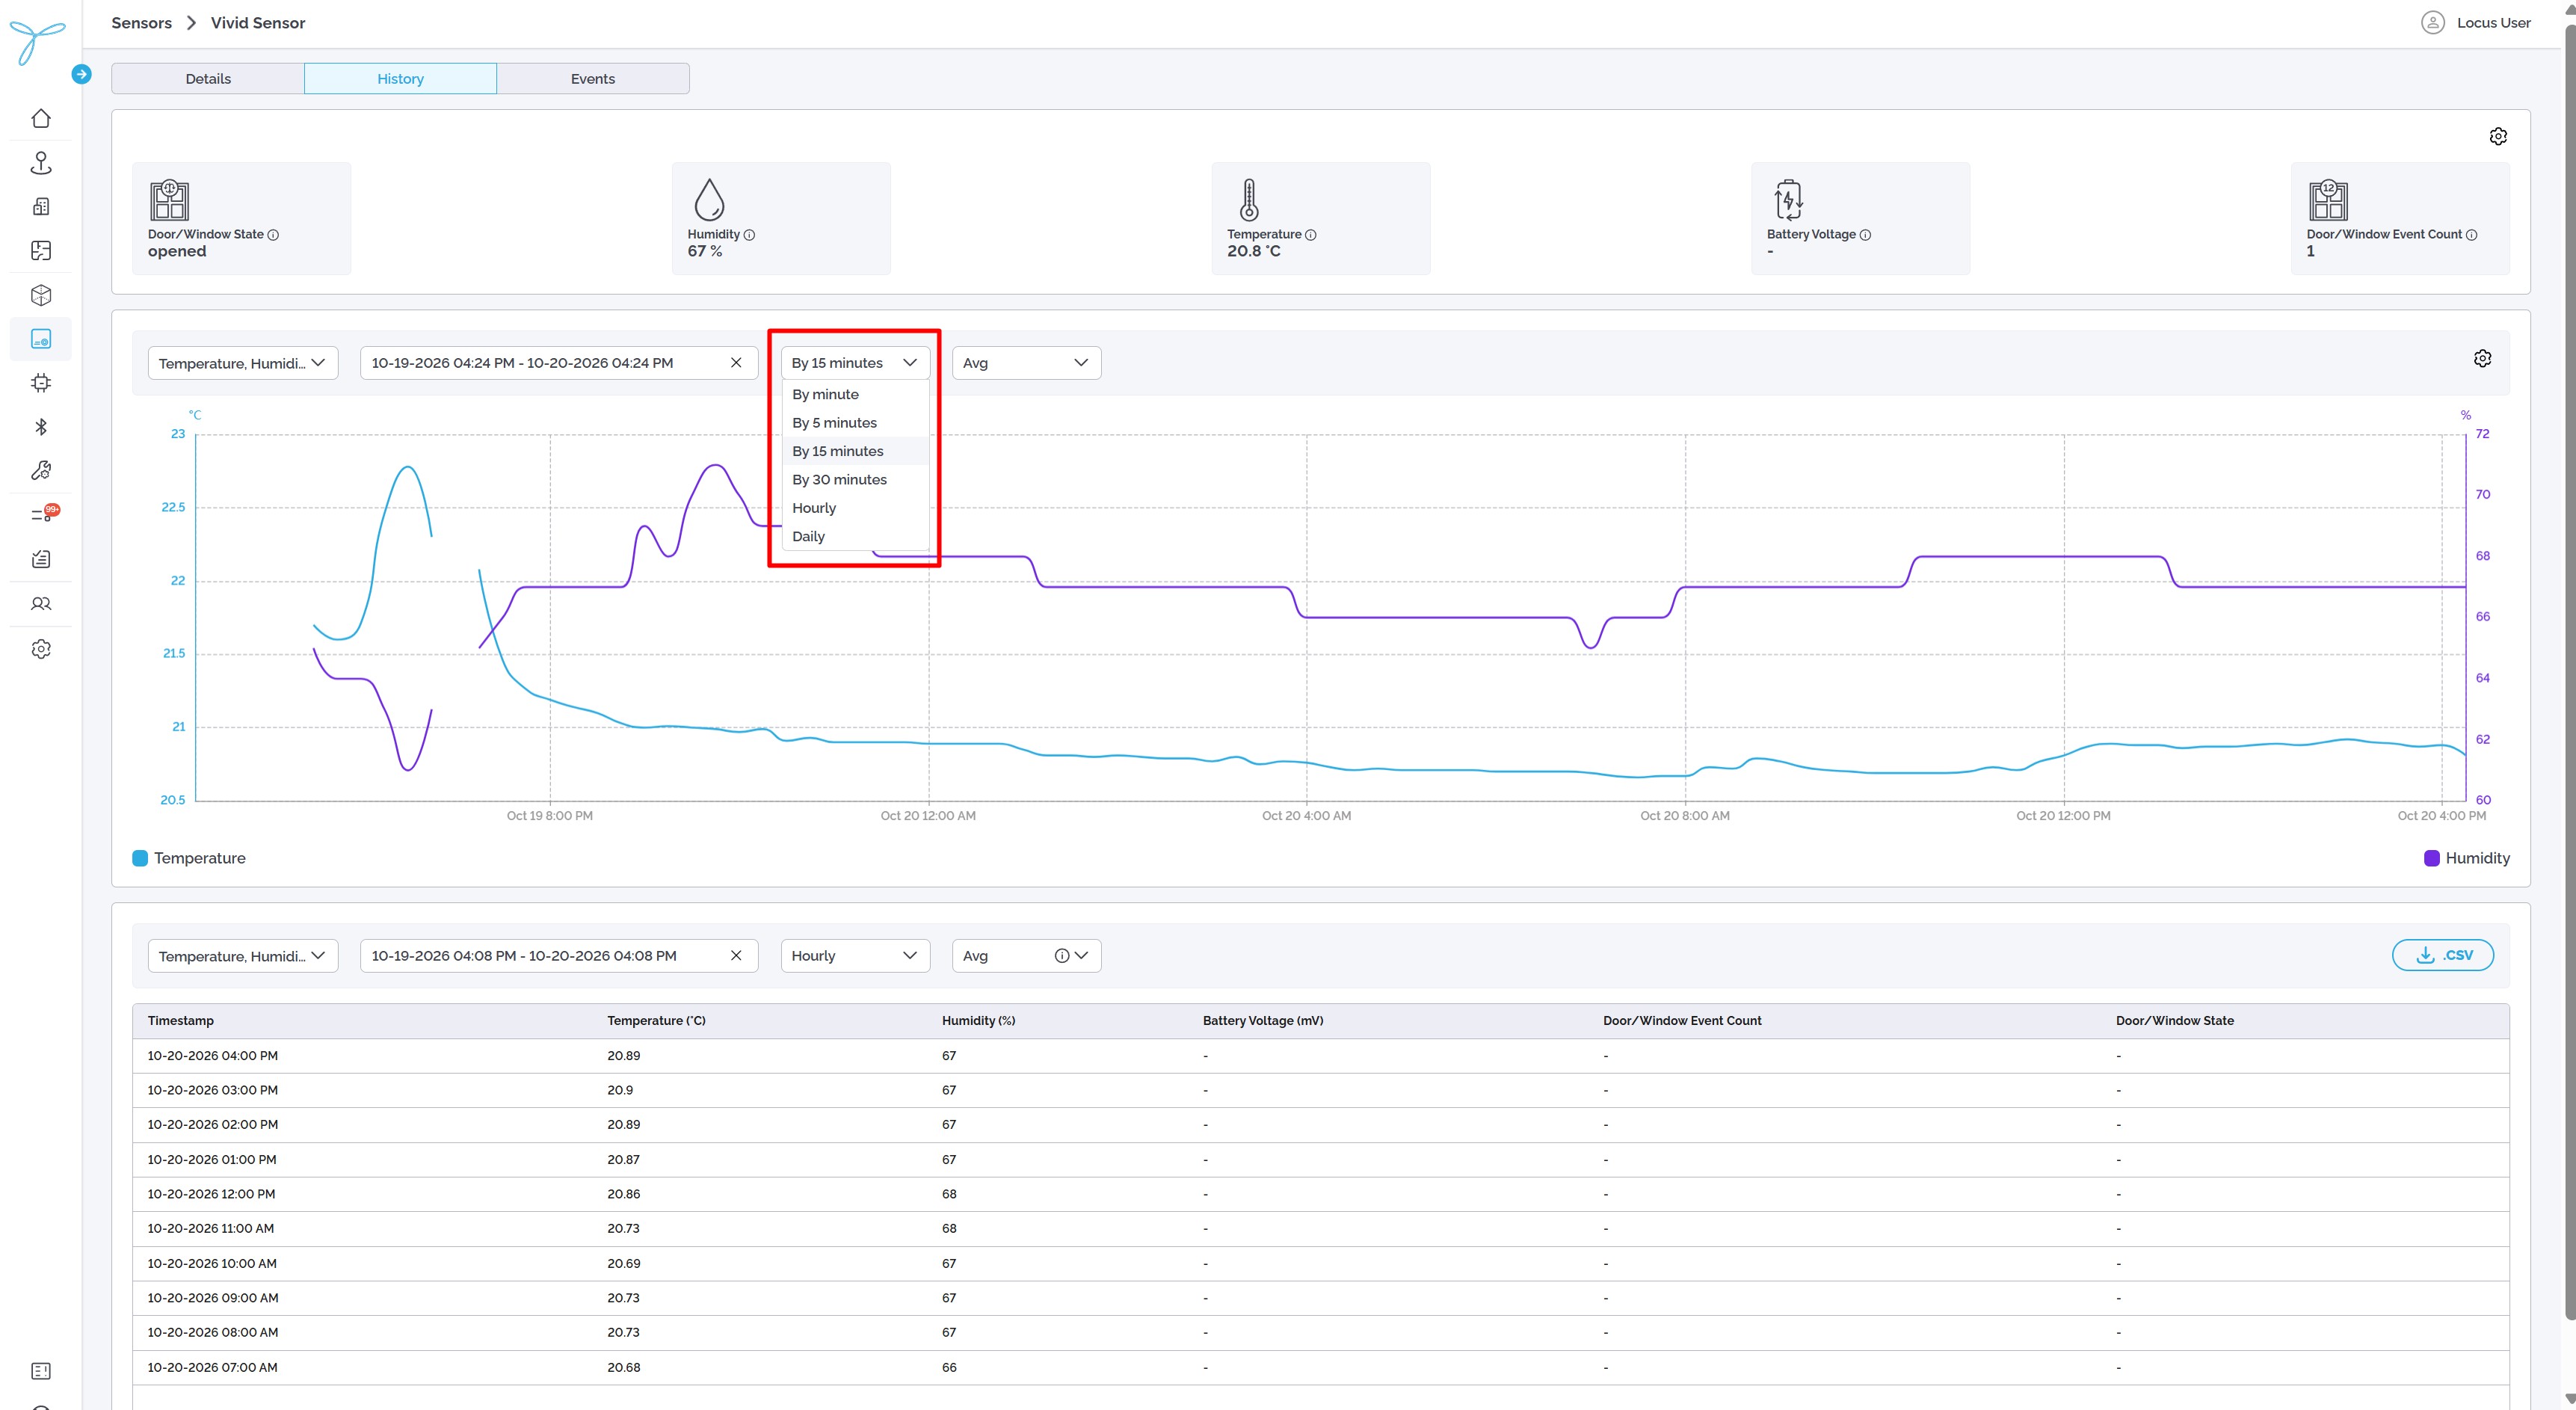The width and height of the screenshot is (2576, 1410).
Task: Open the chip devices sidebar icon
Action: coord(41,383)
